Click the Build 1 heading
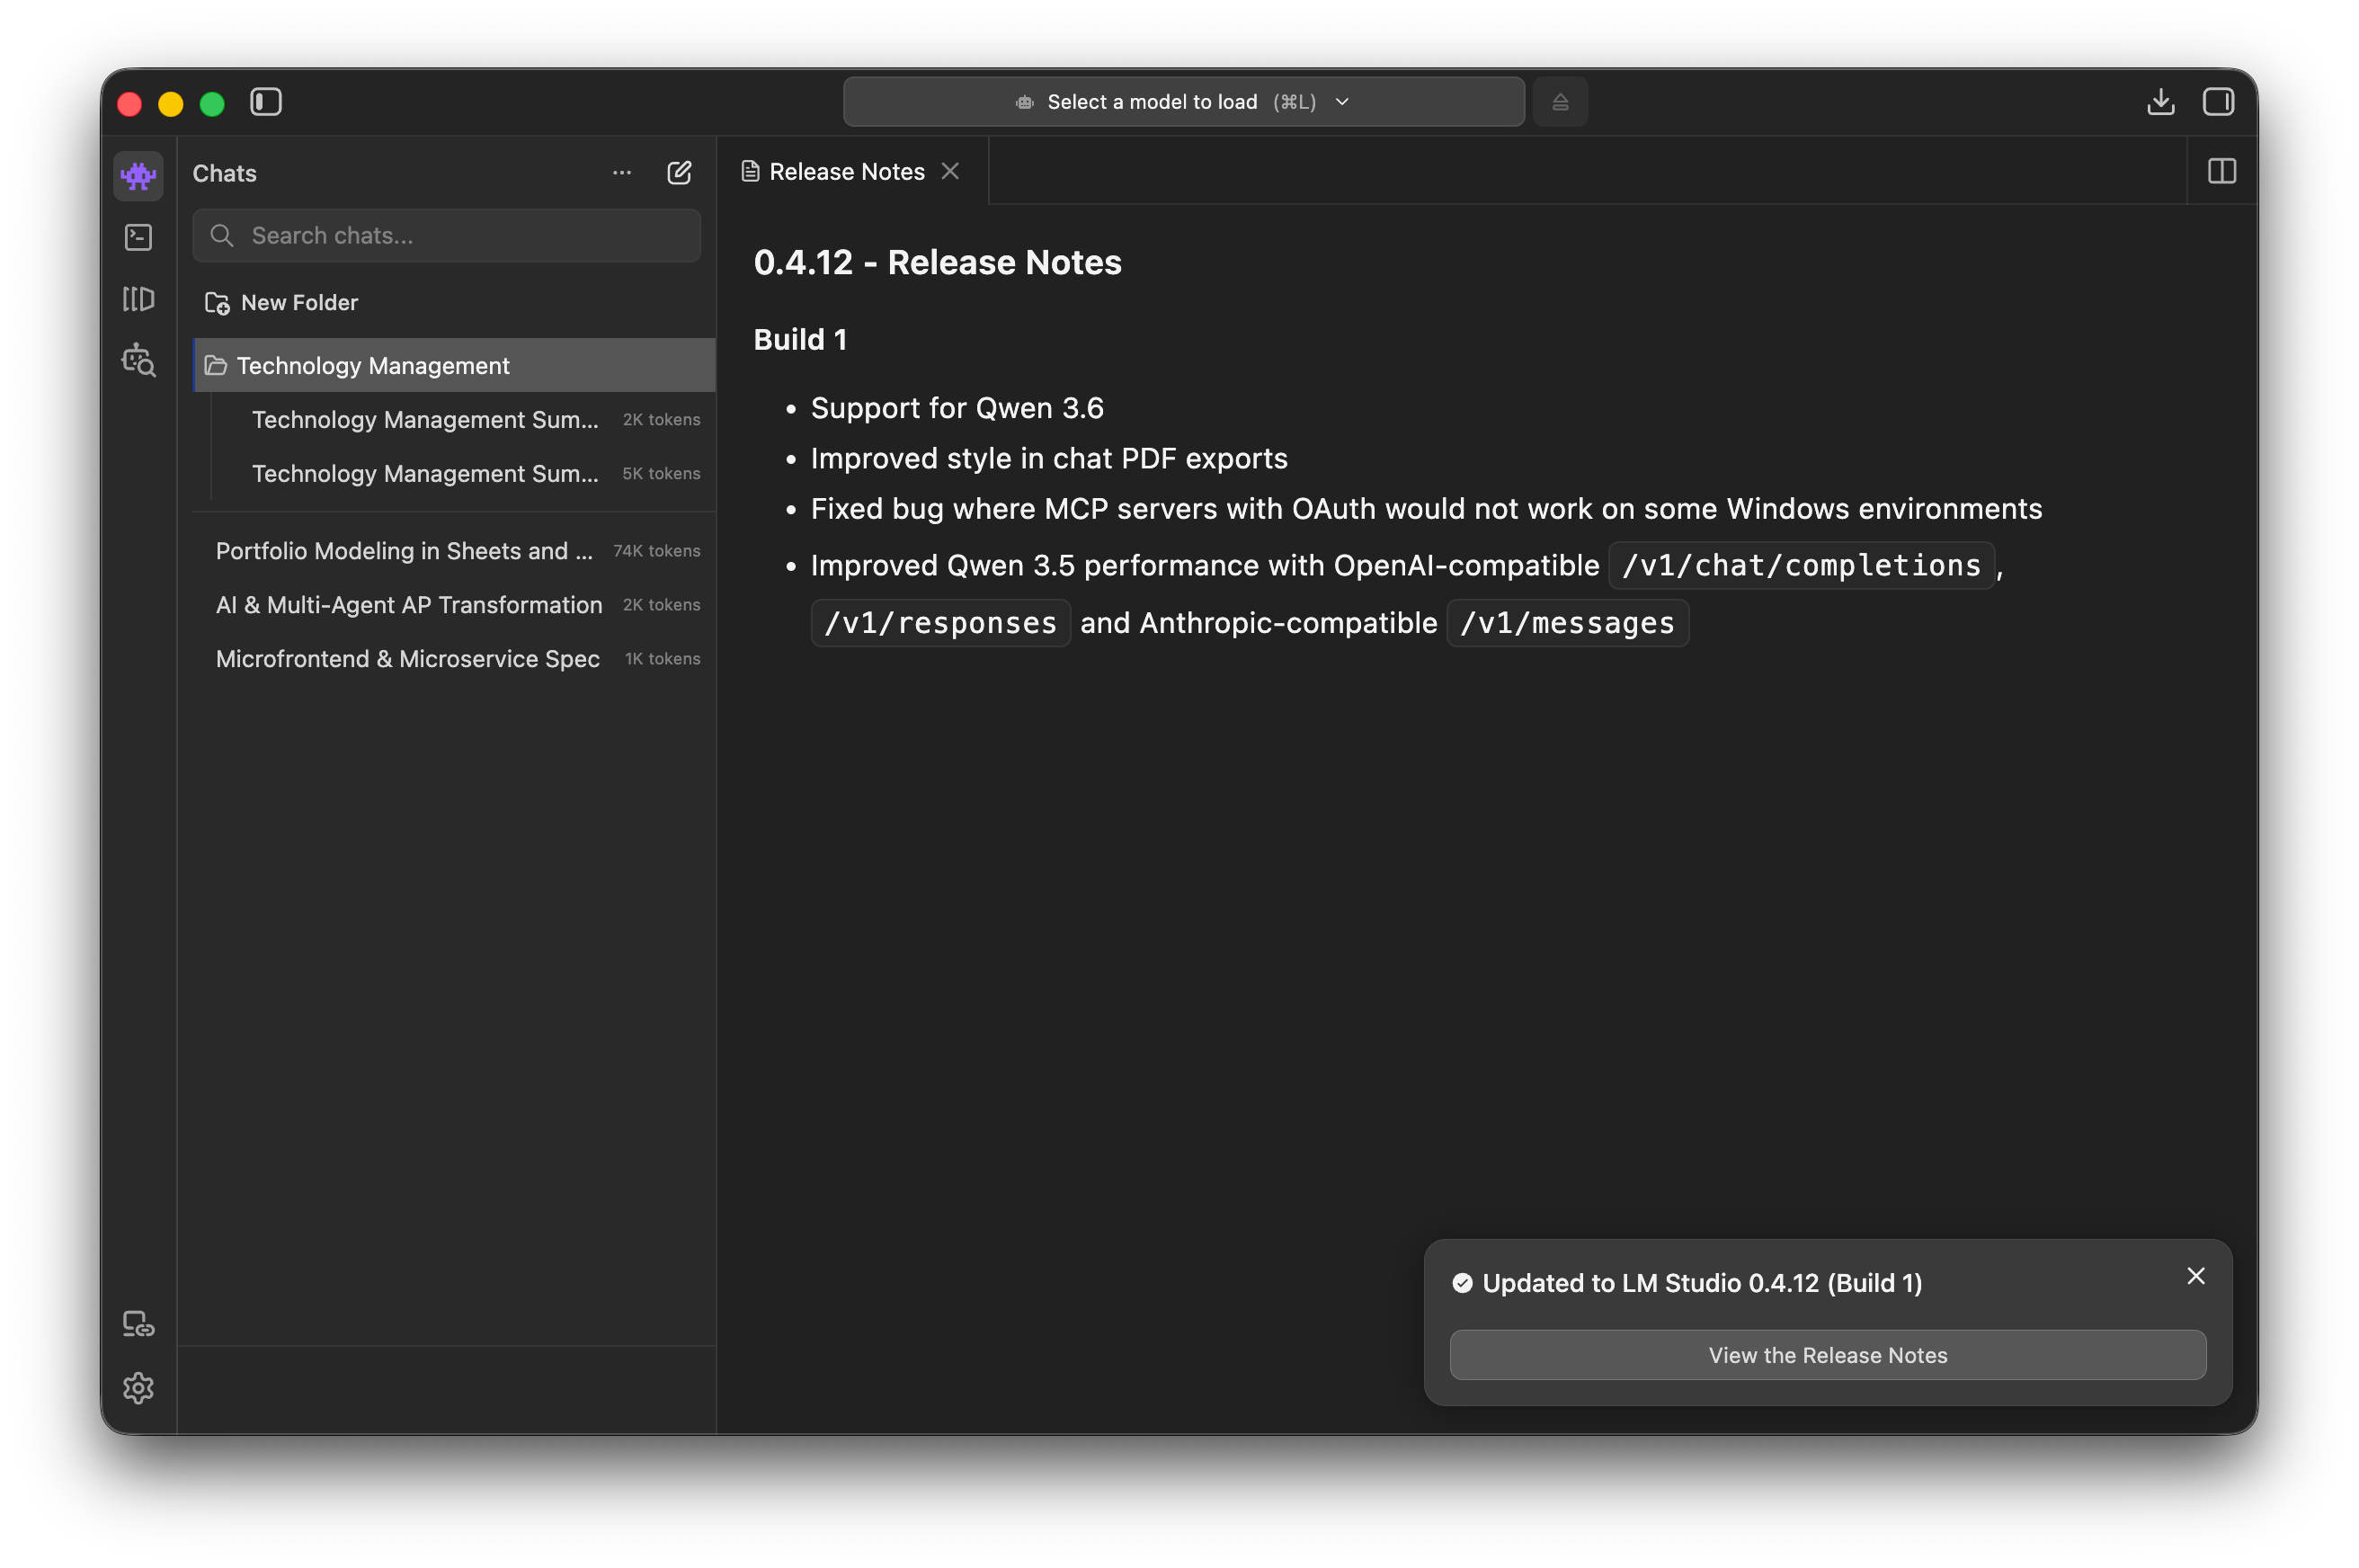Screen dimensions: 2359x1568 click(800, 340)
